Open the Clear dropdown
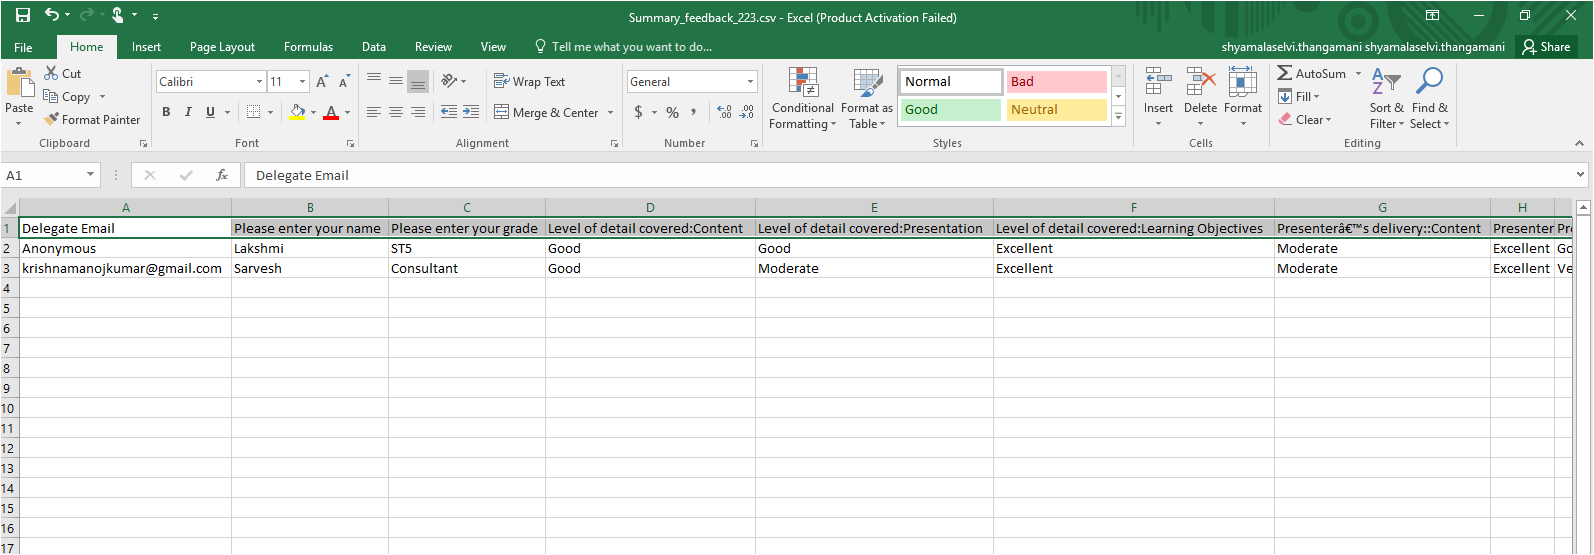 [1305, 120]
